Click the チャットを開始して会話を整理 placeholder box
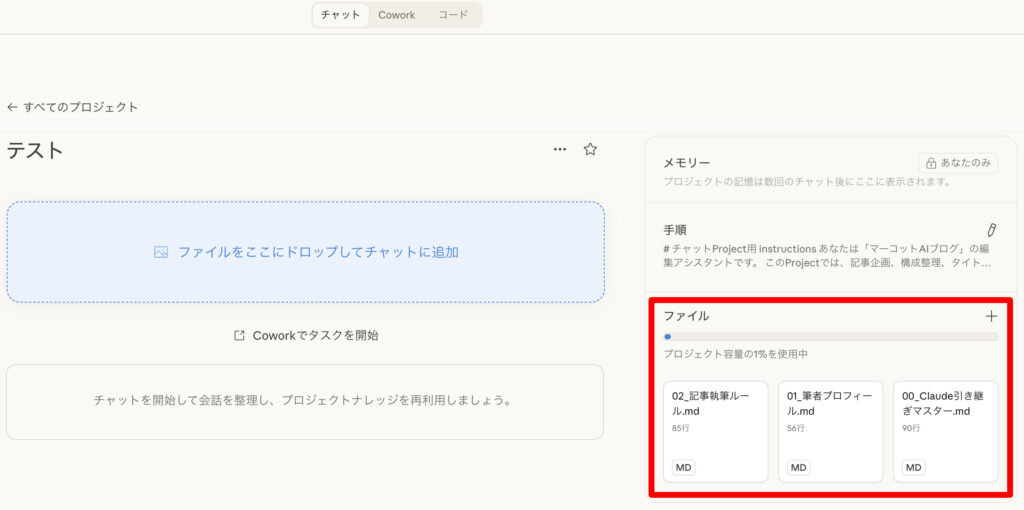The height and width of the screenshot is (510, 1024). 305,401
